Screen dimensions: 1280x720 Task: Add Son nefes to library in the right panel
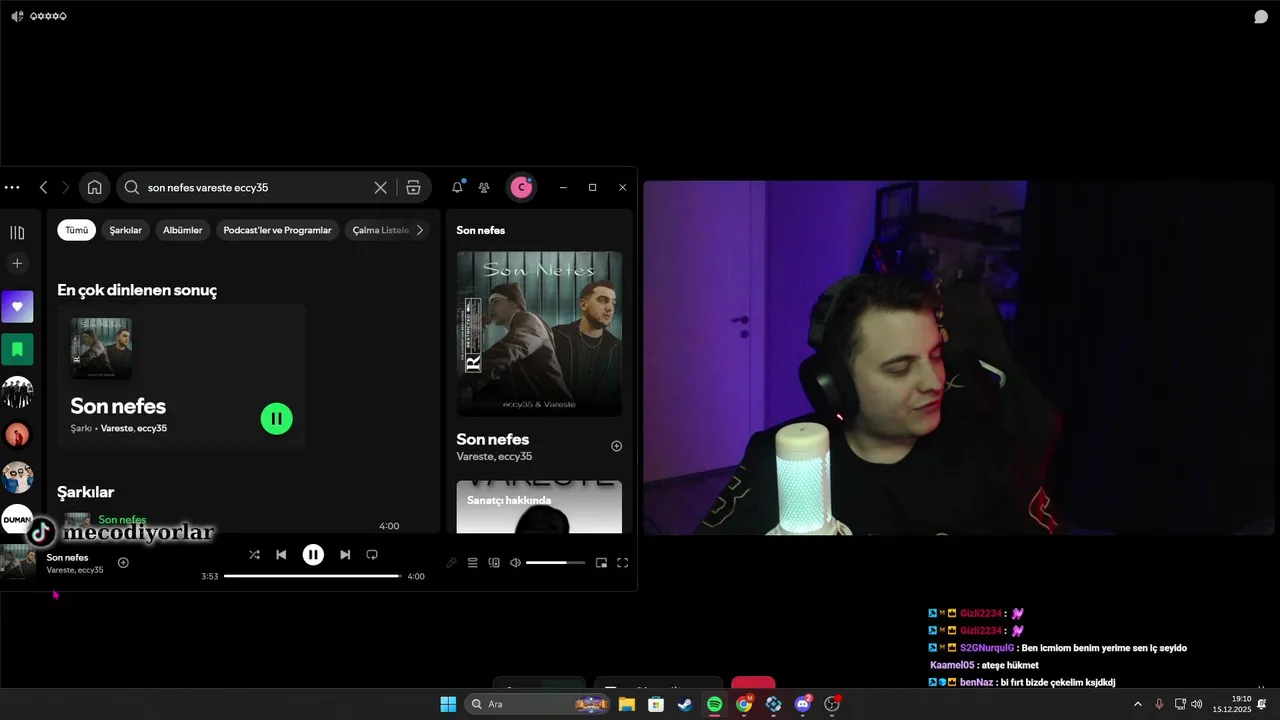(x=616, y=446)
